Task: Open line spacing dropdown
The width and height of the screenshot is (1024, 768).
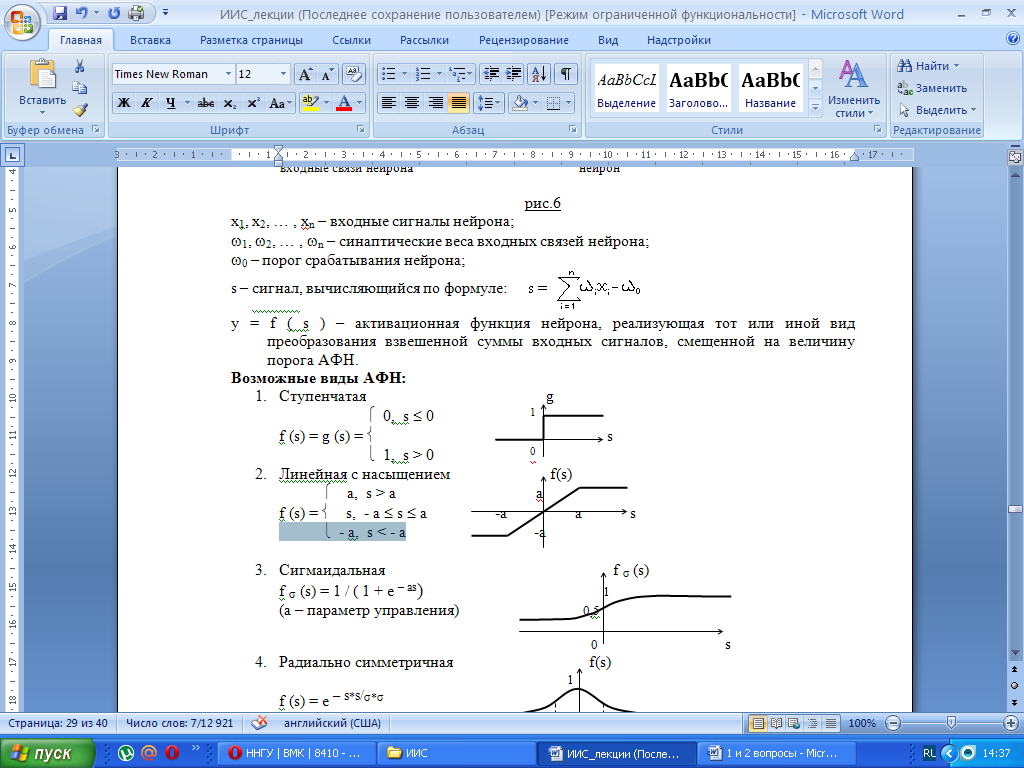Action: click(x=487, y=103)
